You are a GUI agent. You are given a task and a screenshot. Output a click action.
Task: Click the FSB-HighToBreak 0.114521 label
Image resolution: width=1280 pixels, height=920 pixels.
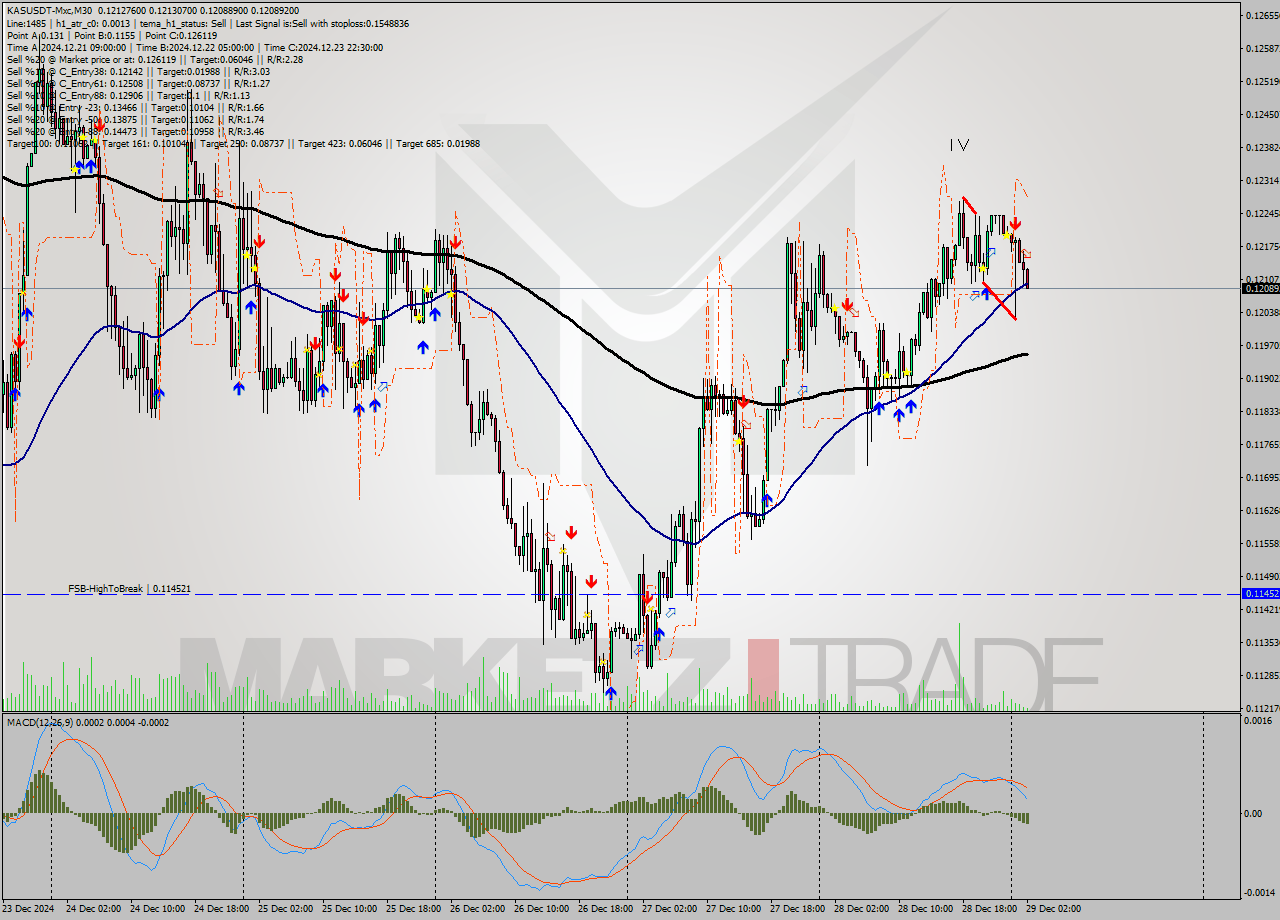click(129, 589)
